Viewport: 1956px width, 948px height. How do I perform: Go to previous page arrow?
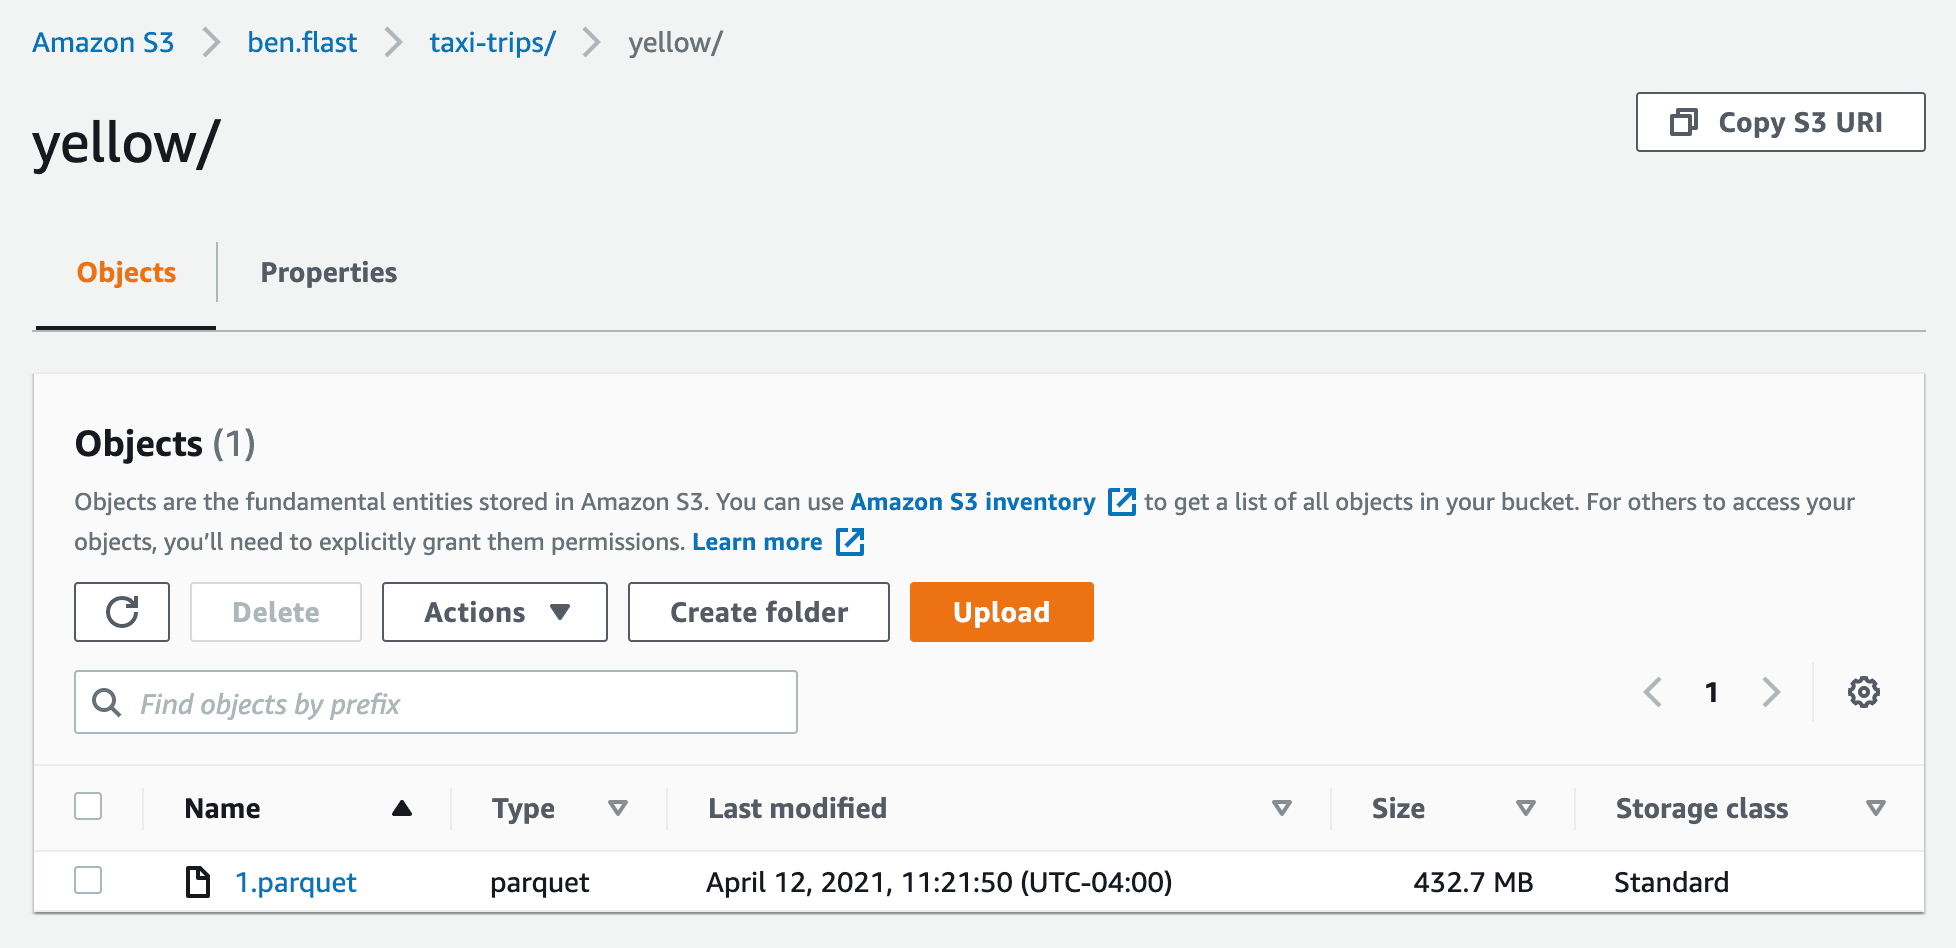click(x=1653, y=692)
